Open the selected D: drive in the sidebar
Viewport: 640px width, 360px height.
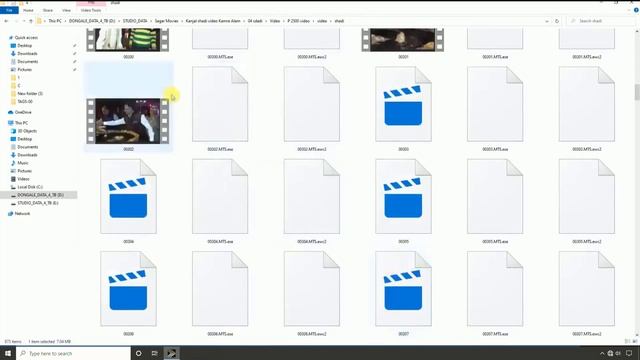coord(40,195)
